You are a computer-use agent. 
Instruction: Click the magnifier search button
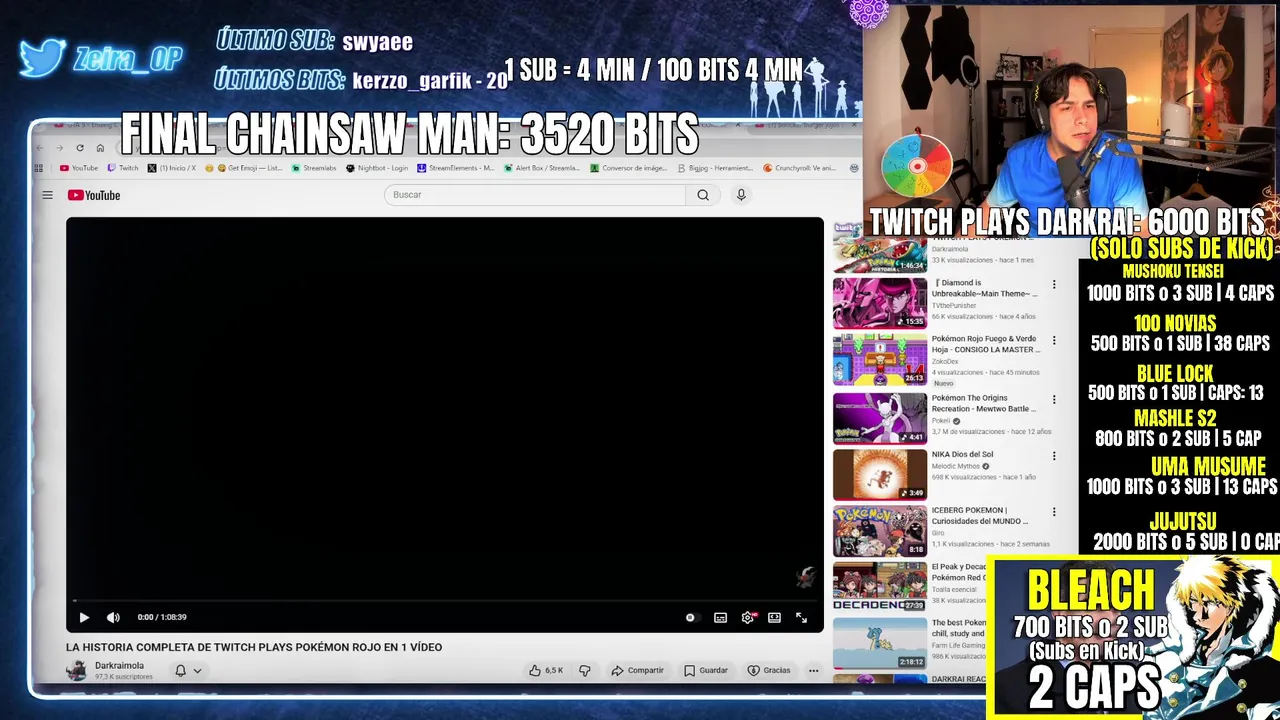pos(703,195)
